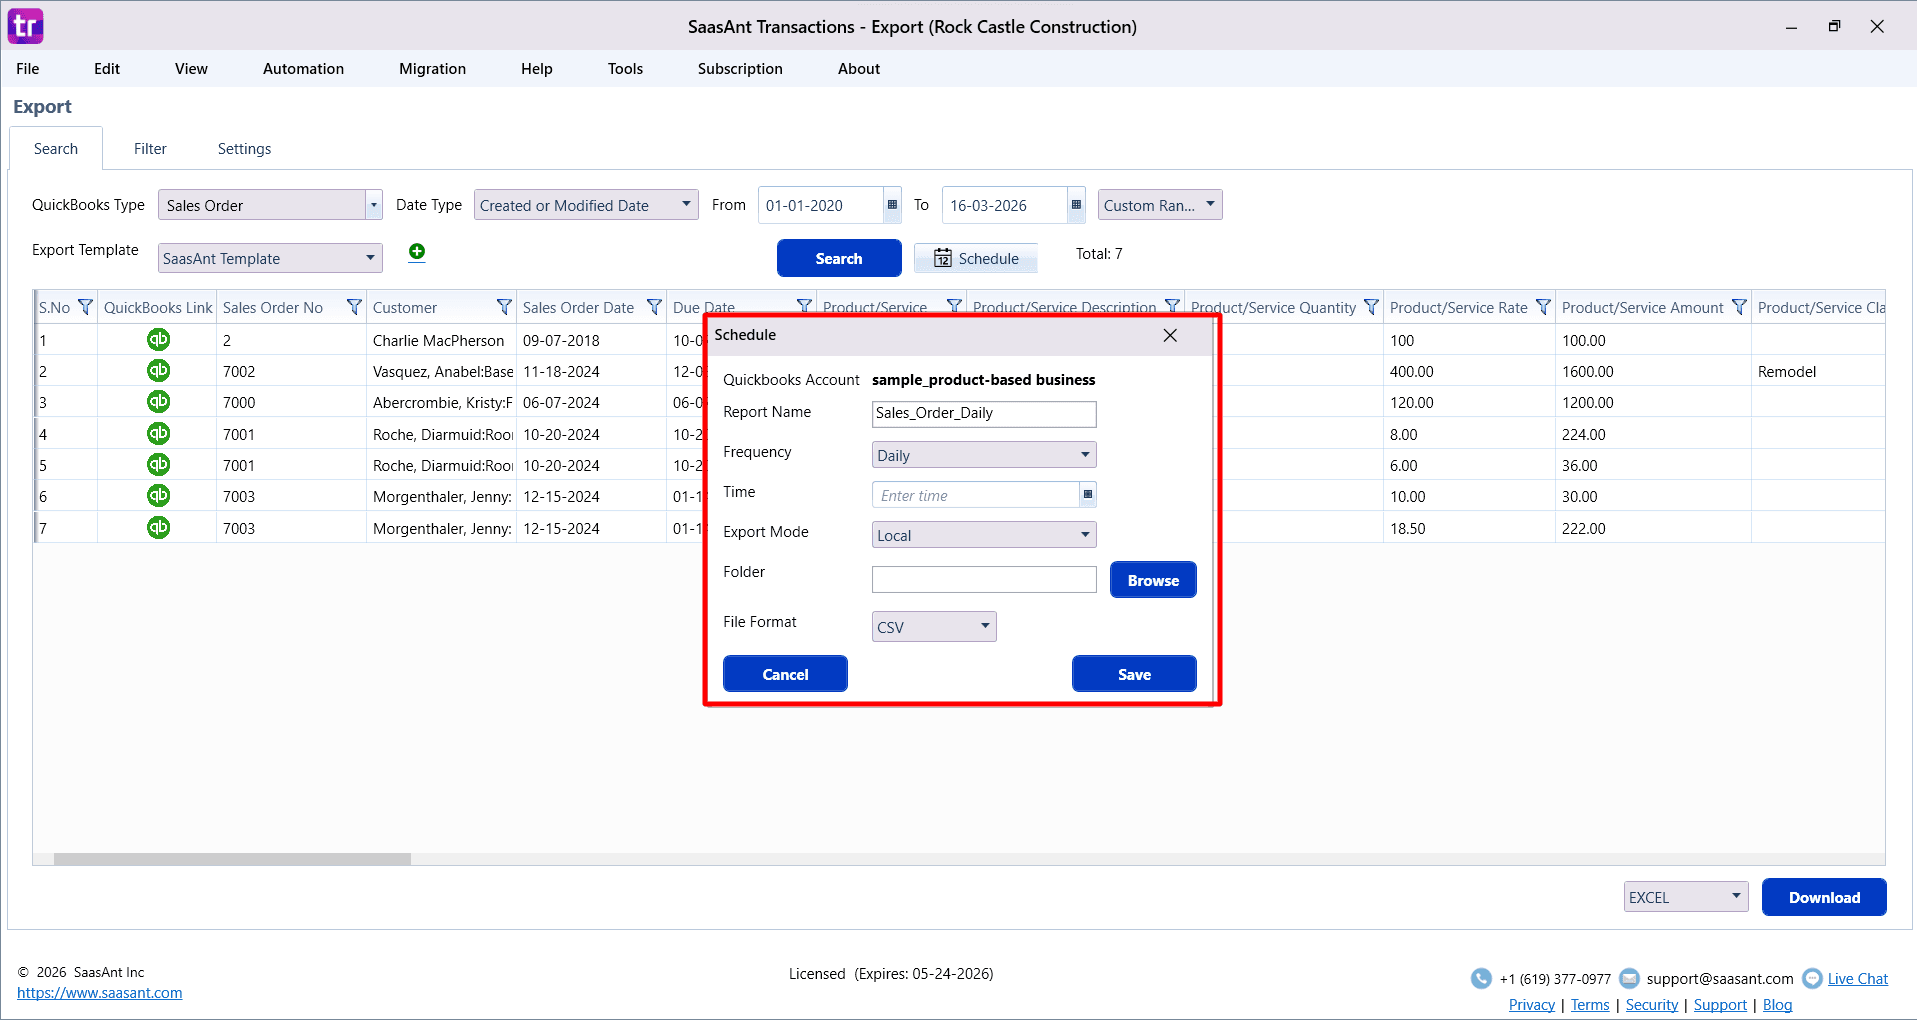This screenshot has width=1917, height=1020.
Task: Open the From date calendar picker
Action: 892,205
